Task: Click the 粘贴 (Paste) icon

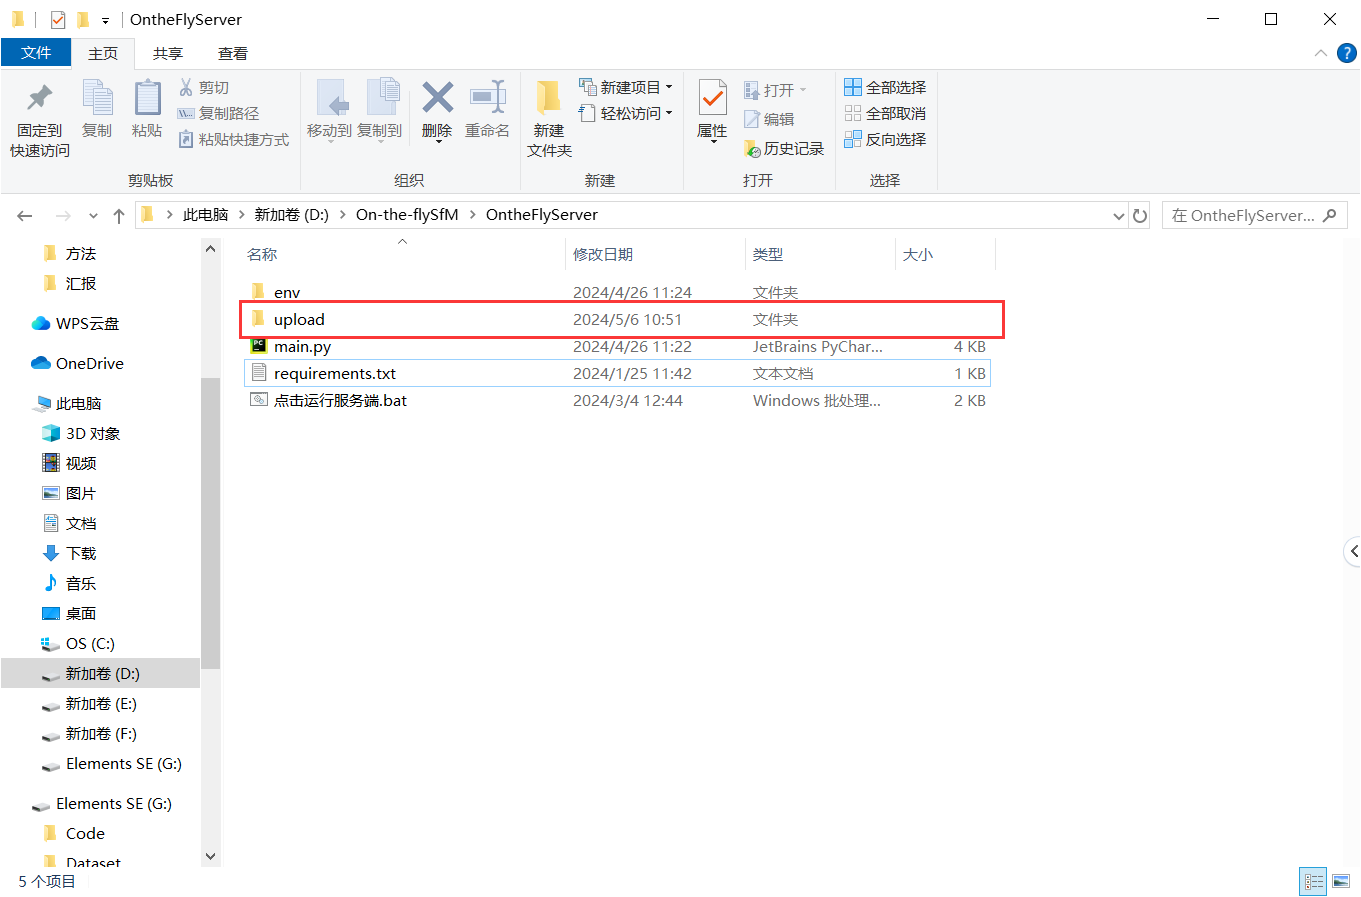Action: pyautogui.click(x=147, y=104)
